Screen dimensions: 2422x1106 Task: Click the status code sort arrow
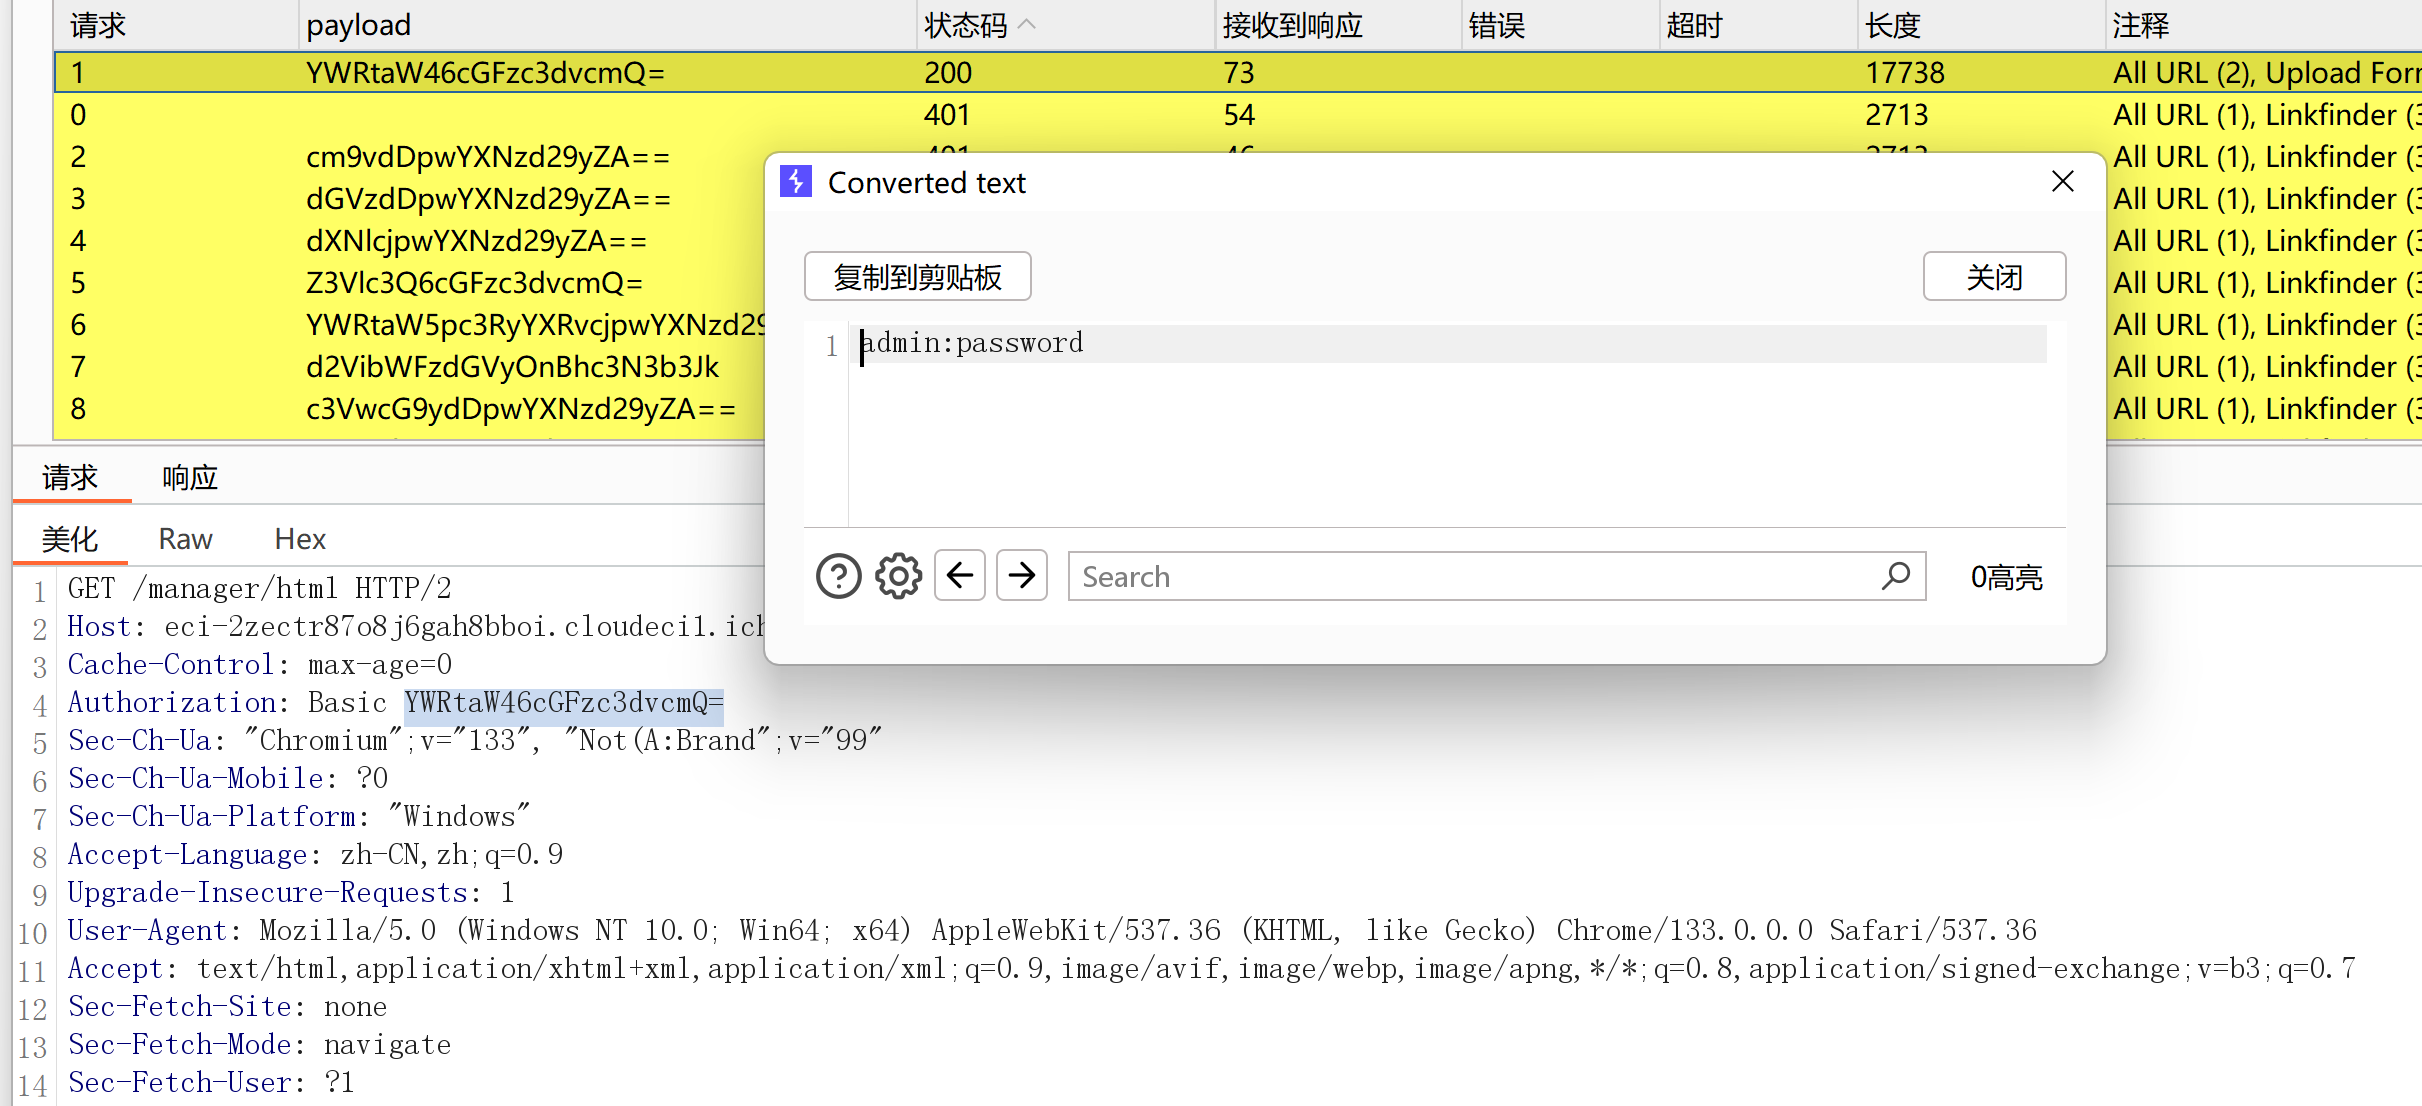tap(1026, 25)
